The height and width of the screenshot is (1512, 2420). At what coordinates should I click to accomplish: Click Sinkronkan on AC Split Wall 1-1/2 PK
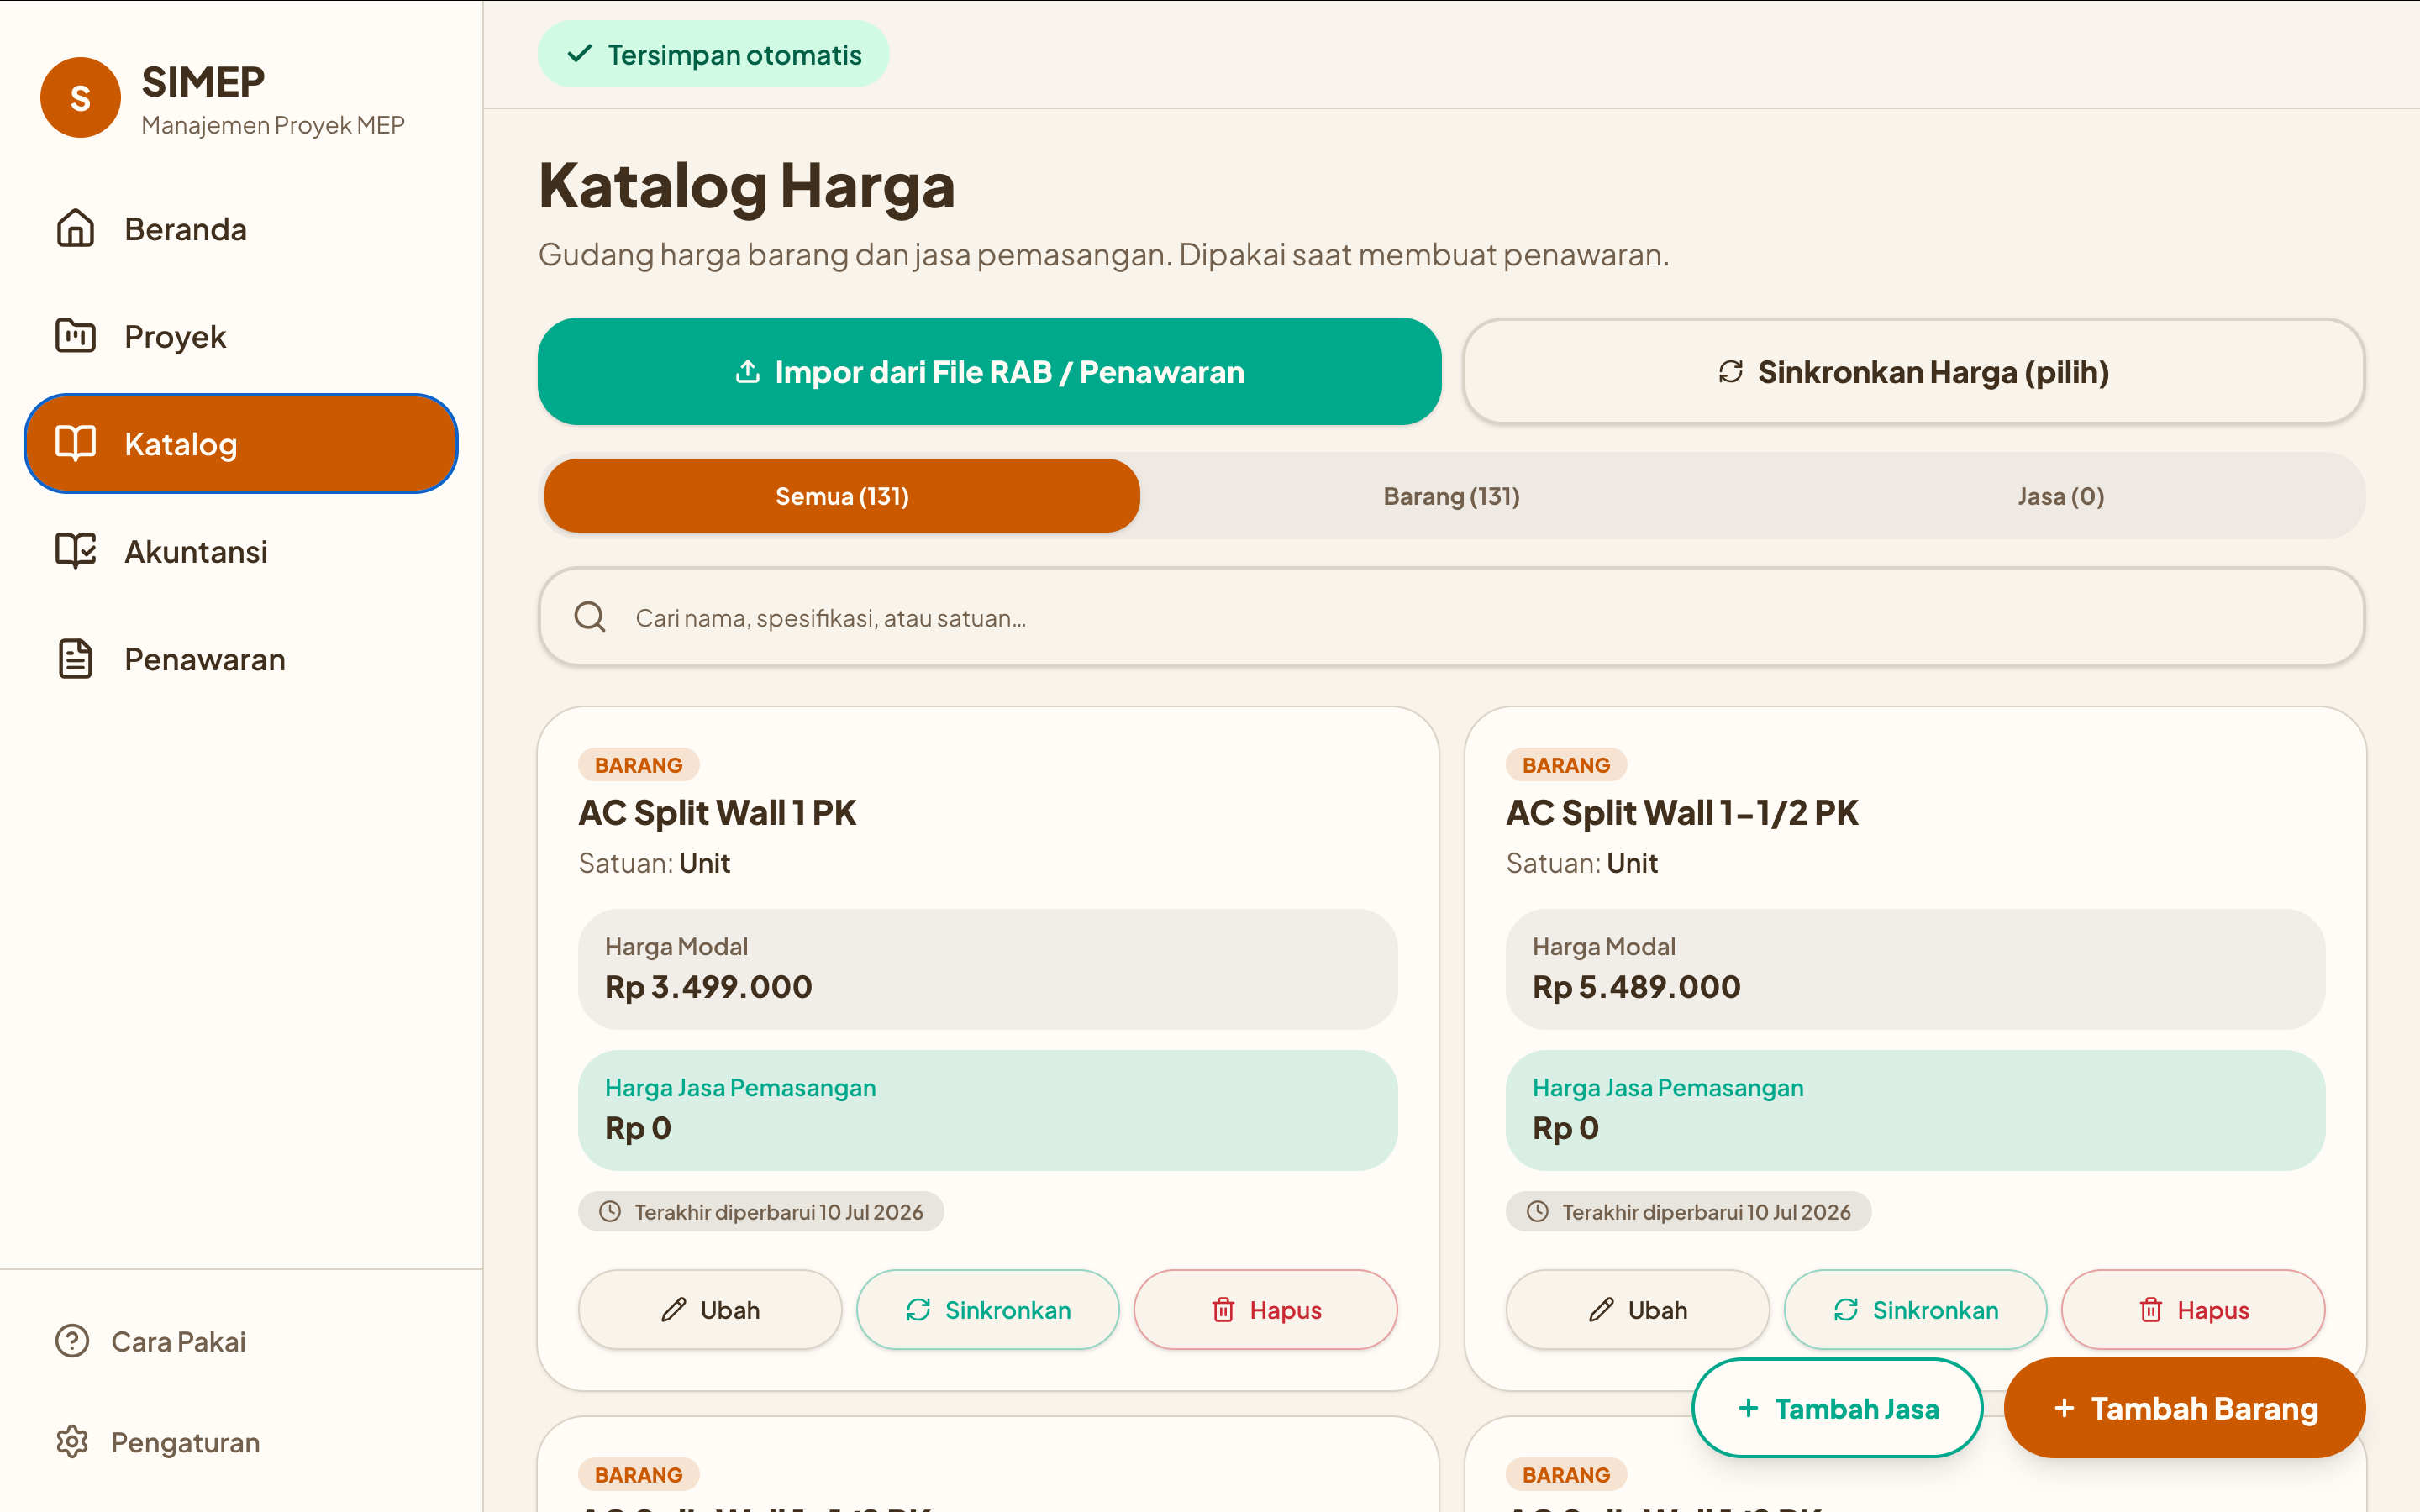[x=1915, y=1310]
